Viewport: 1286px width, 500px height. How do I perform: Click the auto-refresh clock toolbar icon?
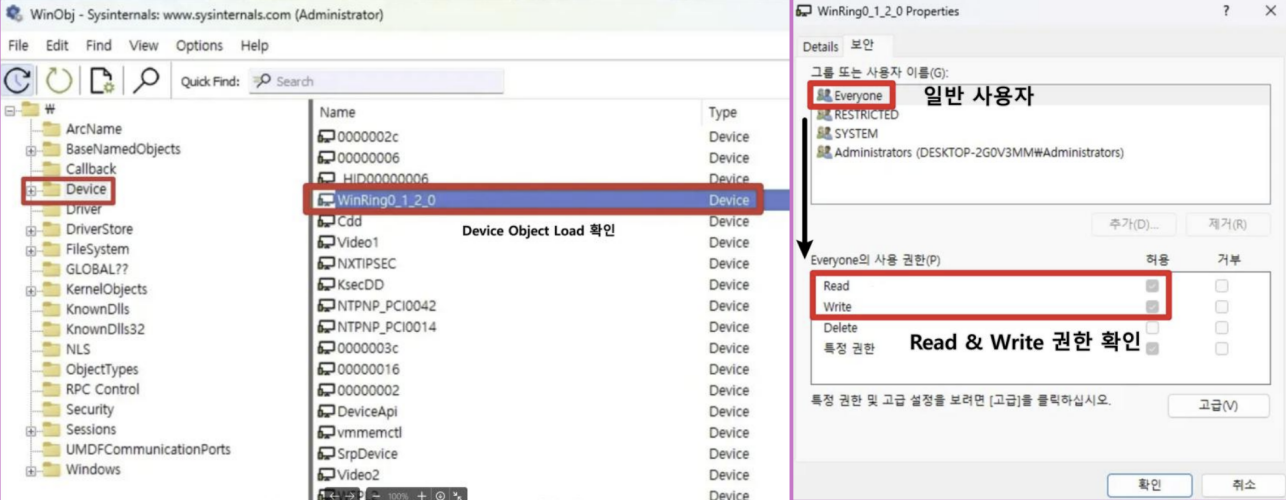[18, 81]
